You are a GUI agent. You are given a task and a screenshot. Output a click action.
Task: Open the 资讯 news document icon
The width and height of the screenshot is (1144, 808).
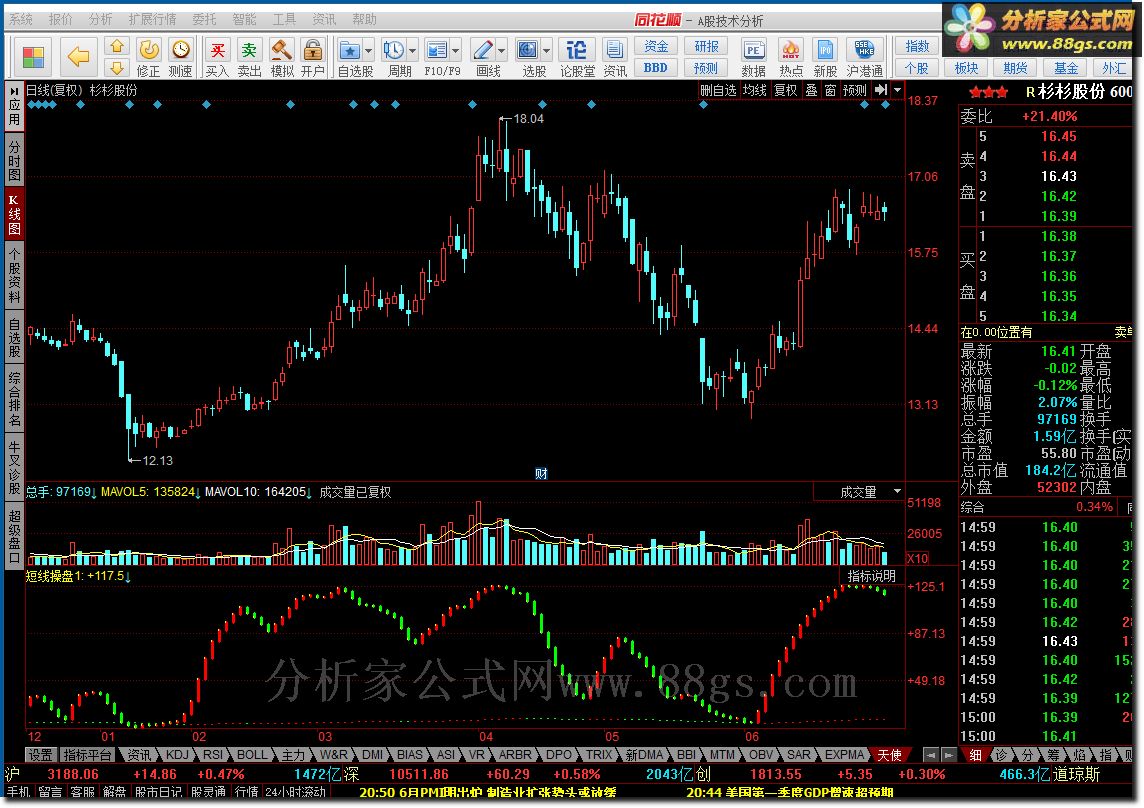tap(615, 50)
